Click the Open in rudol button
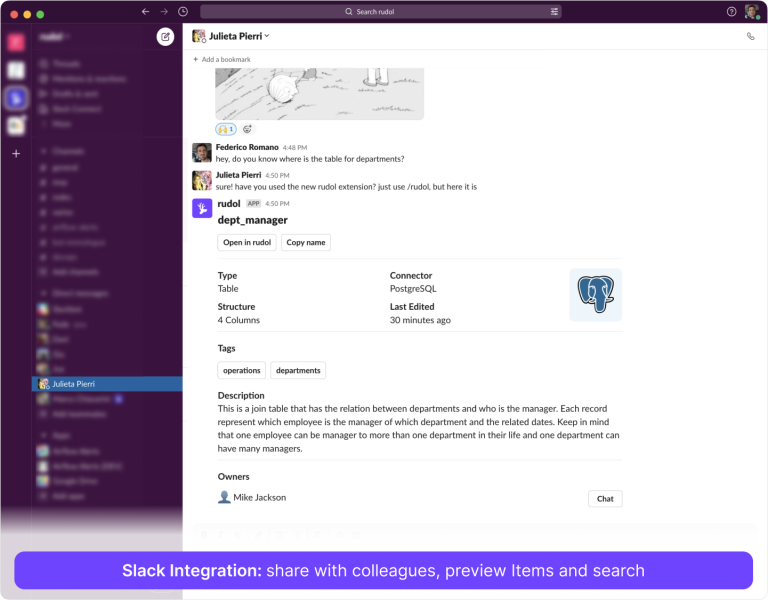The image size is (768, 600). [x=247, y=242]
